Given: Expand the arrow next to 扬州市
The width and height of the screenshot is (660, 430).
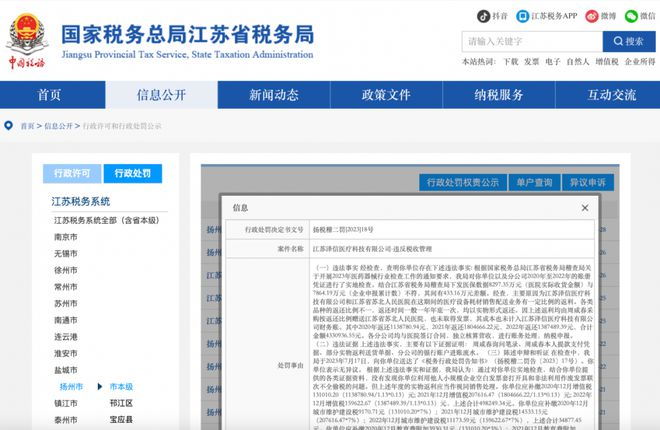Looking at the screenshot, I should pos(100,386).
